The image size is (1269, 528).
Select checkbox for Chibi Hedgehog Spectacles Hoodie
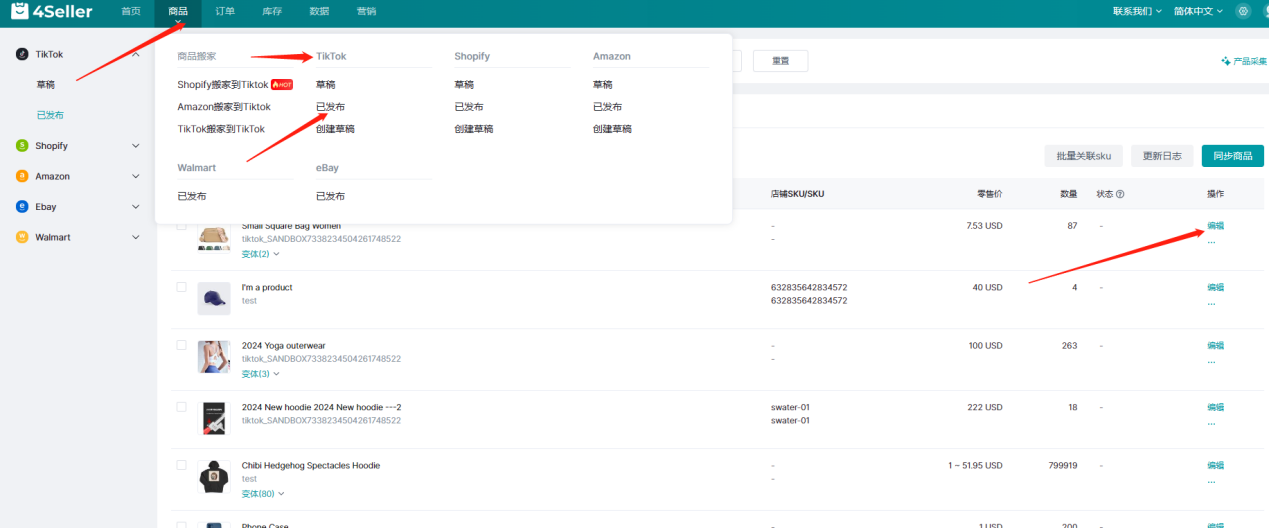click(x=182, y=465)
